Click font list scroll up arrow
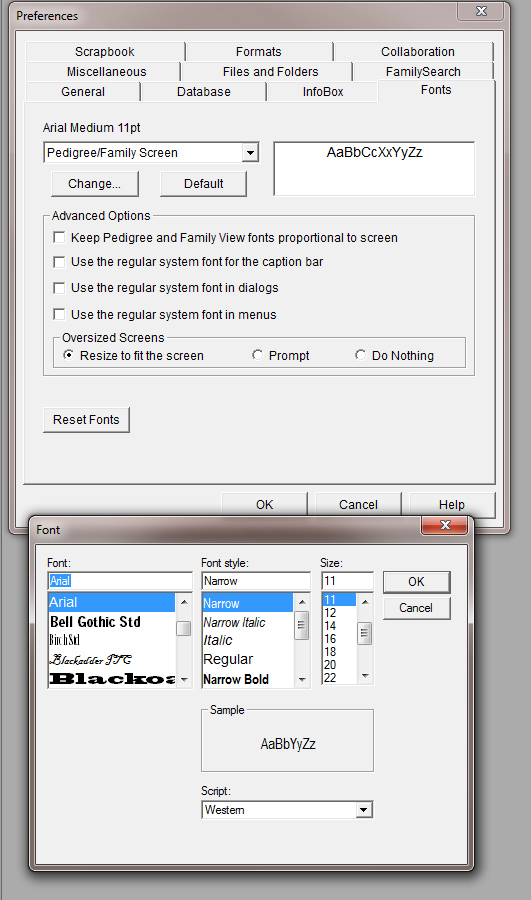The height and width of the screenshot is (900, 531). point(184,602)
